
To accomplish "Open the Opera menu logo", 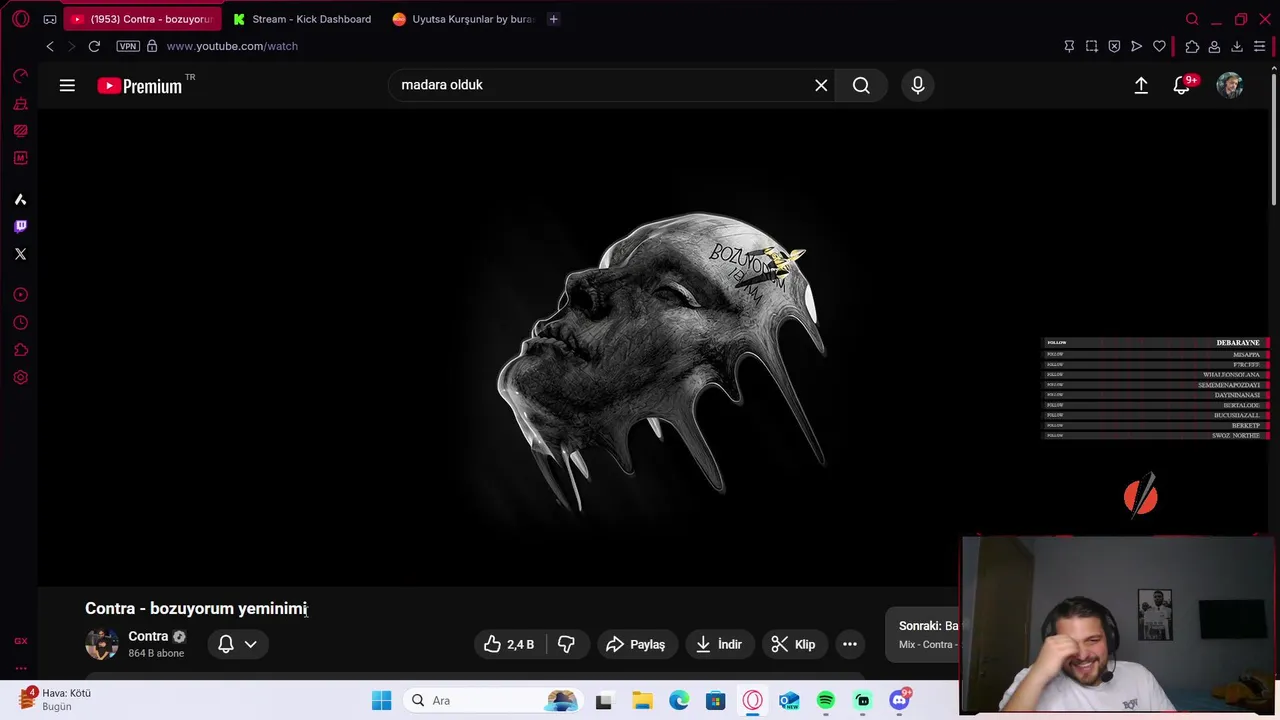I will (20, 19).
